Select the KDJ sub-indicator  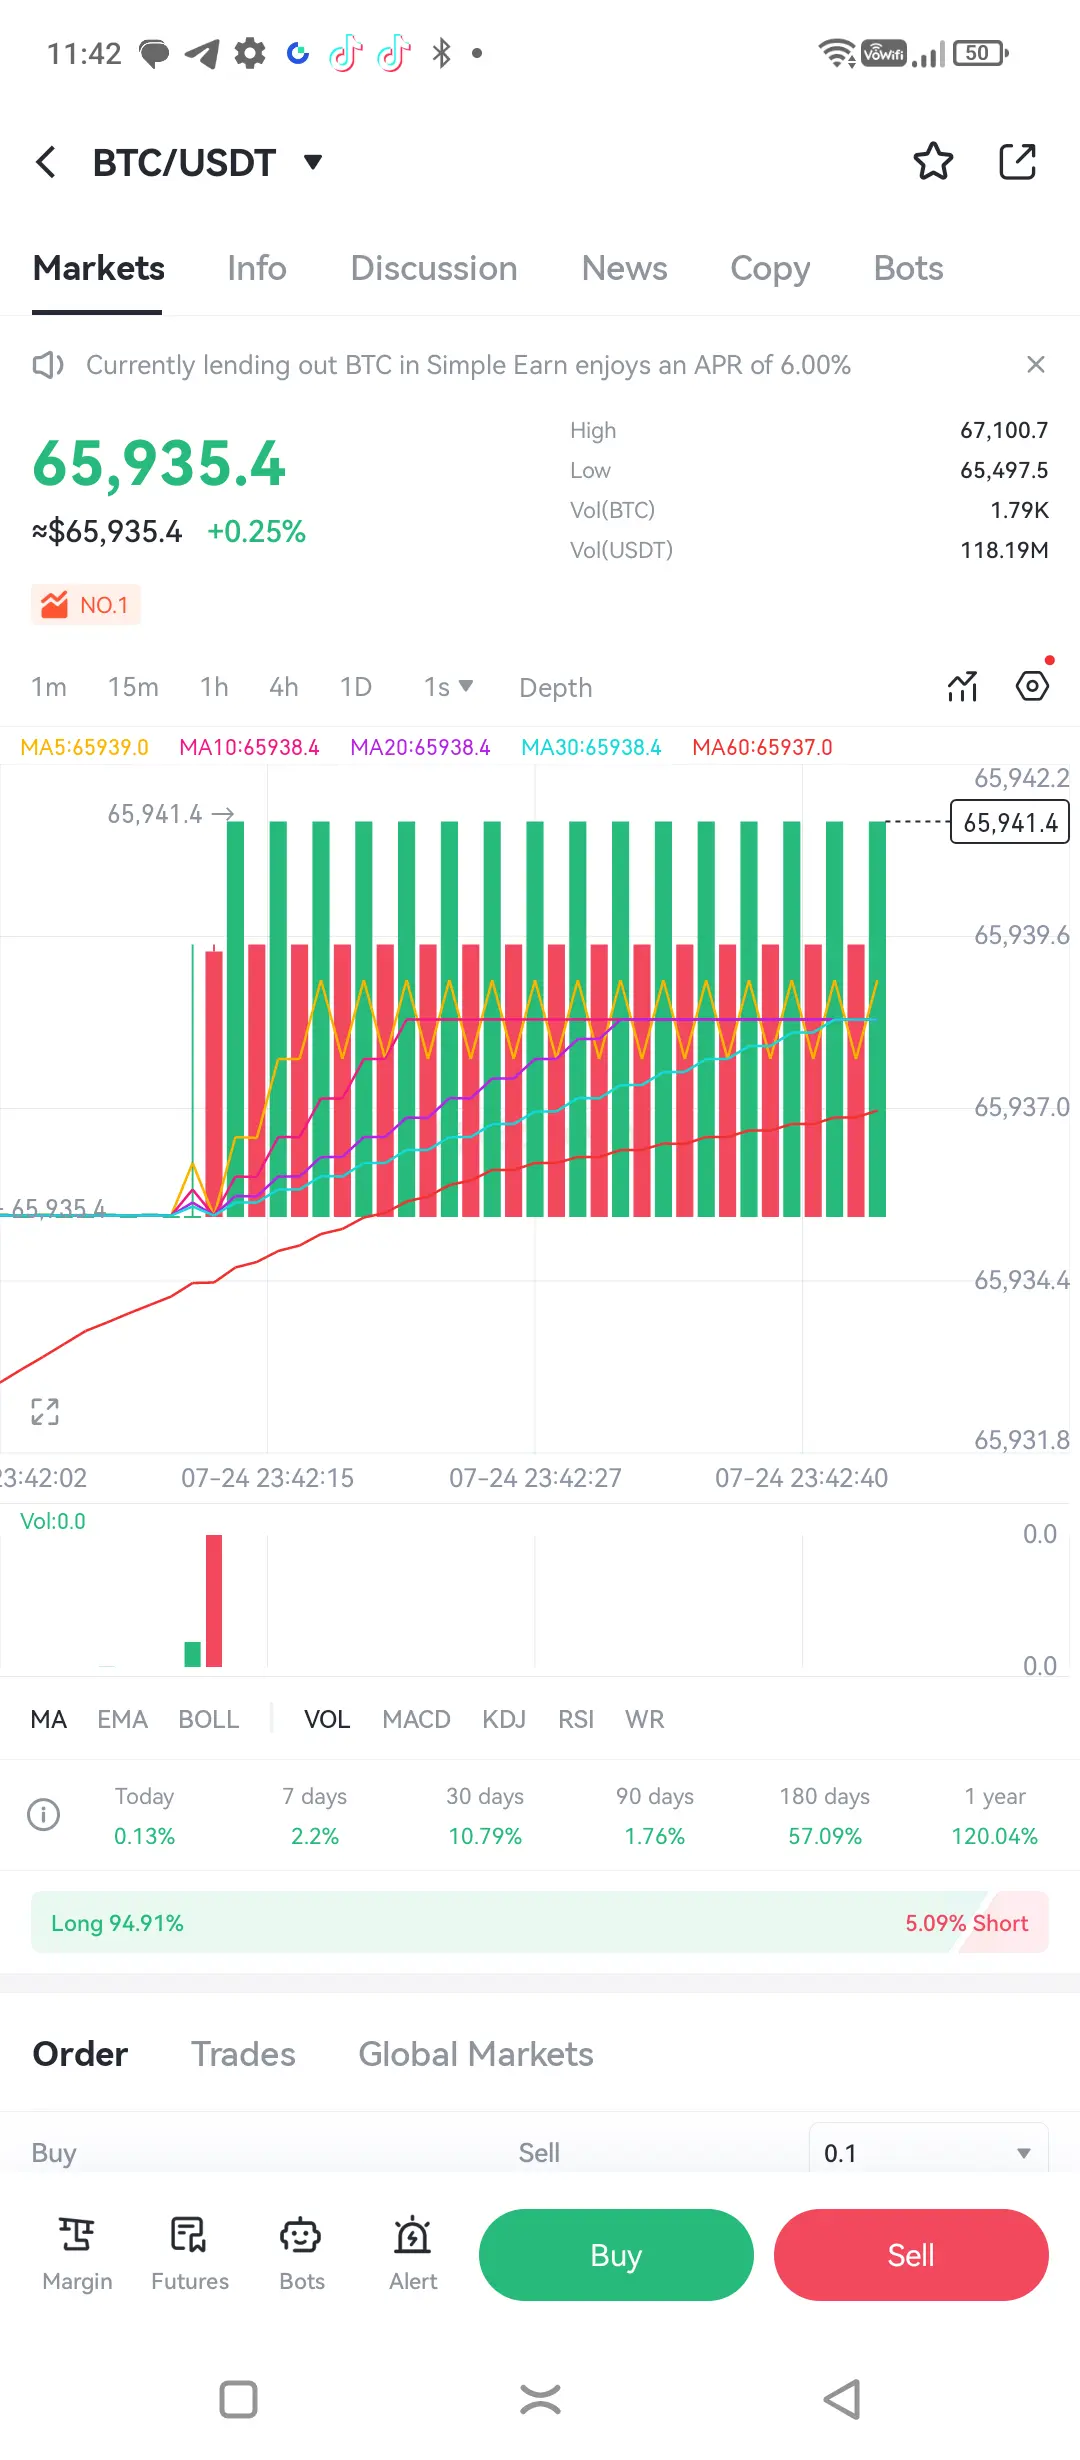click(504, 1719)
